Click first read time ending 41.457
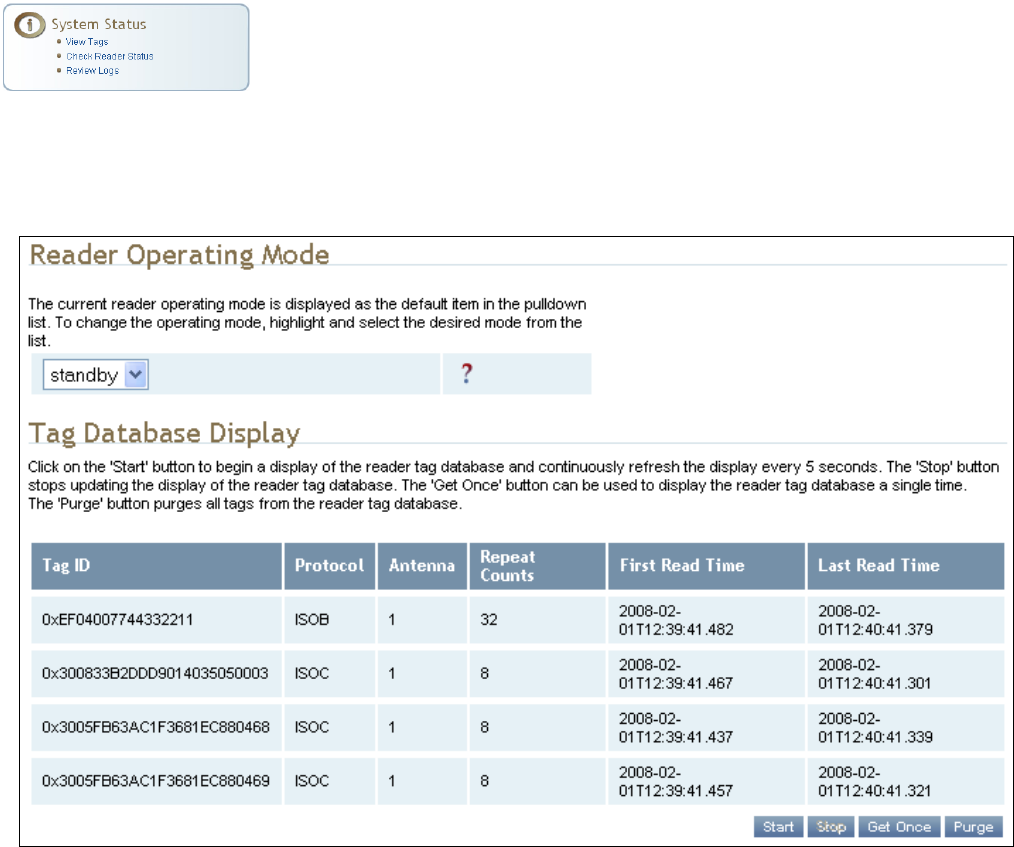The height and width of the screenshot is (847, 1014). point(676,781)
